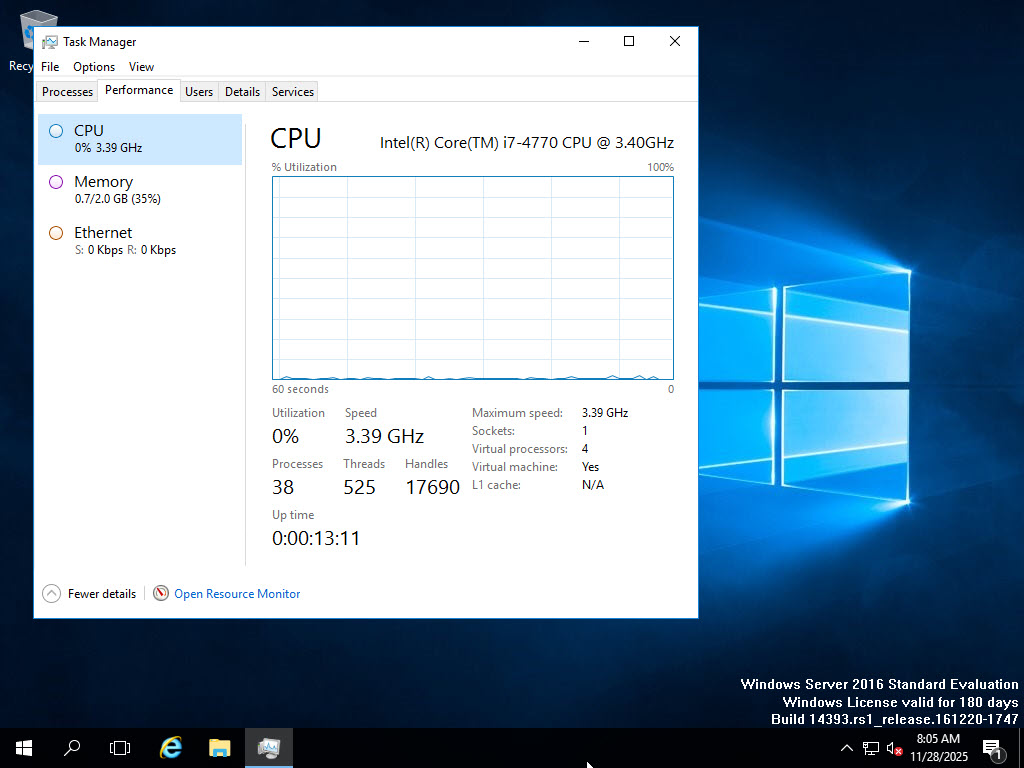
Task: Click the Task Manager taskbar icon
Action: point(268,747)
